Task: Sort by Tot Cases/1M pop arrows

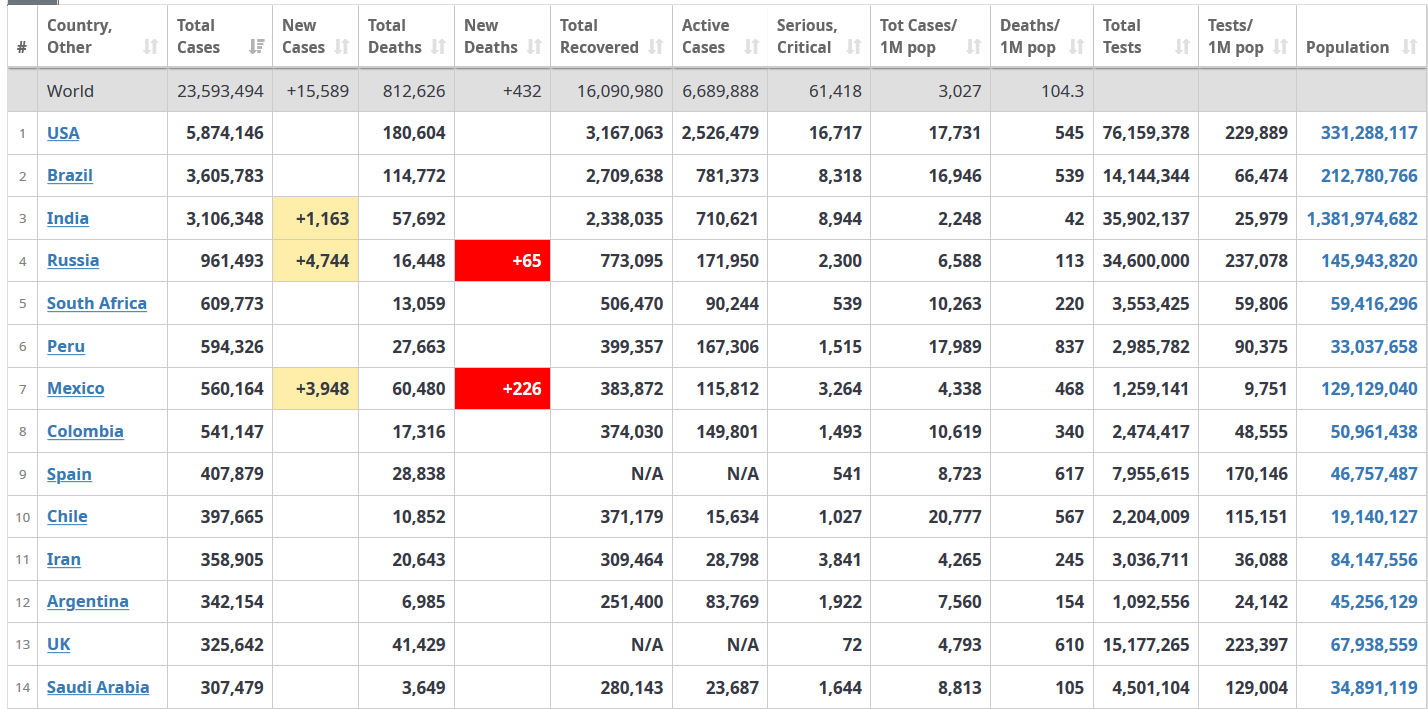Action: click(974, 47)
